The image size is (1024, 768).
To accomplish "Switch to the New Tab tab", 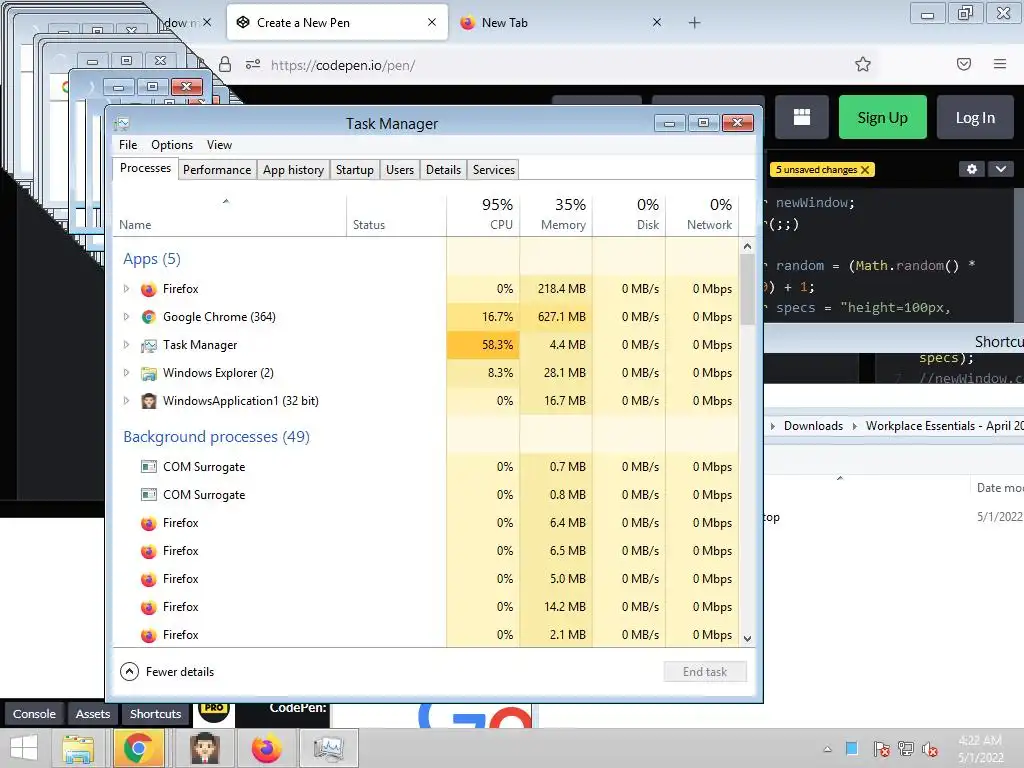I will point(562,23).
